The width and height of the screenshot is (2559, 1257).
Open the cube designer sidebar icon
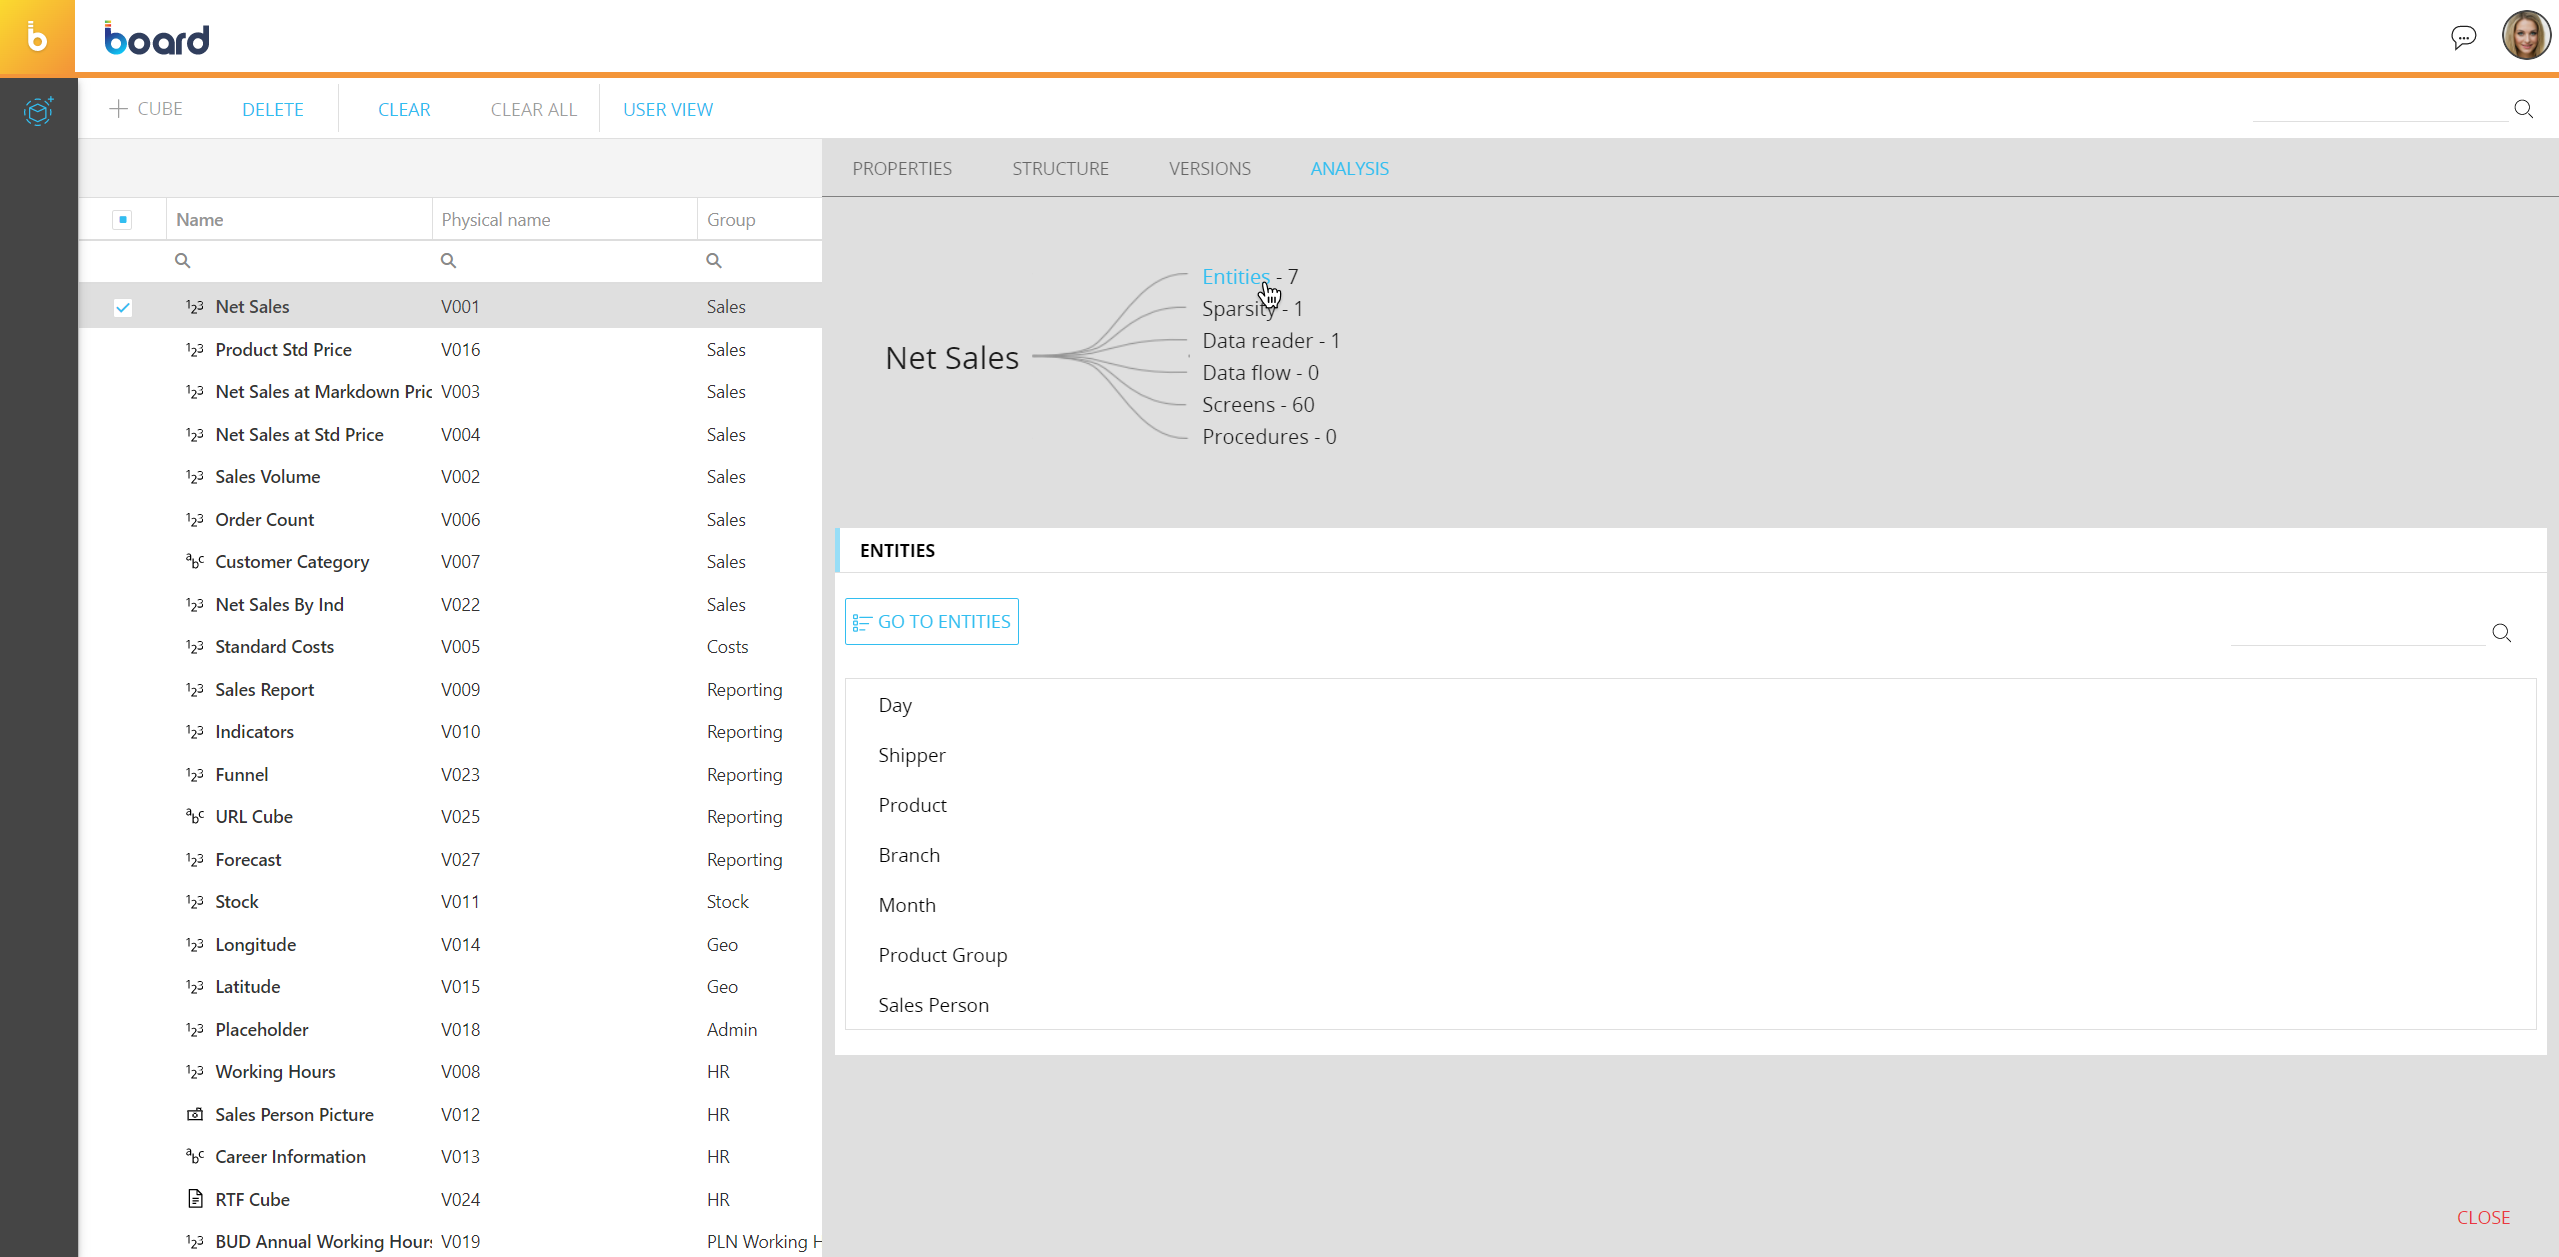pos(38,110)
